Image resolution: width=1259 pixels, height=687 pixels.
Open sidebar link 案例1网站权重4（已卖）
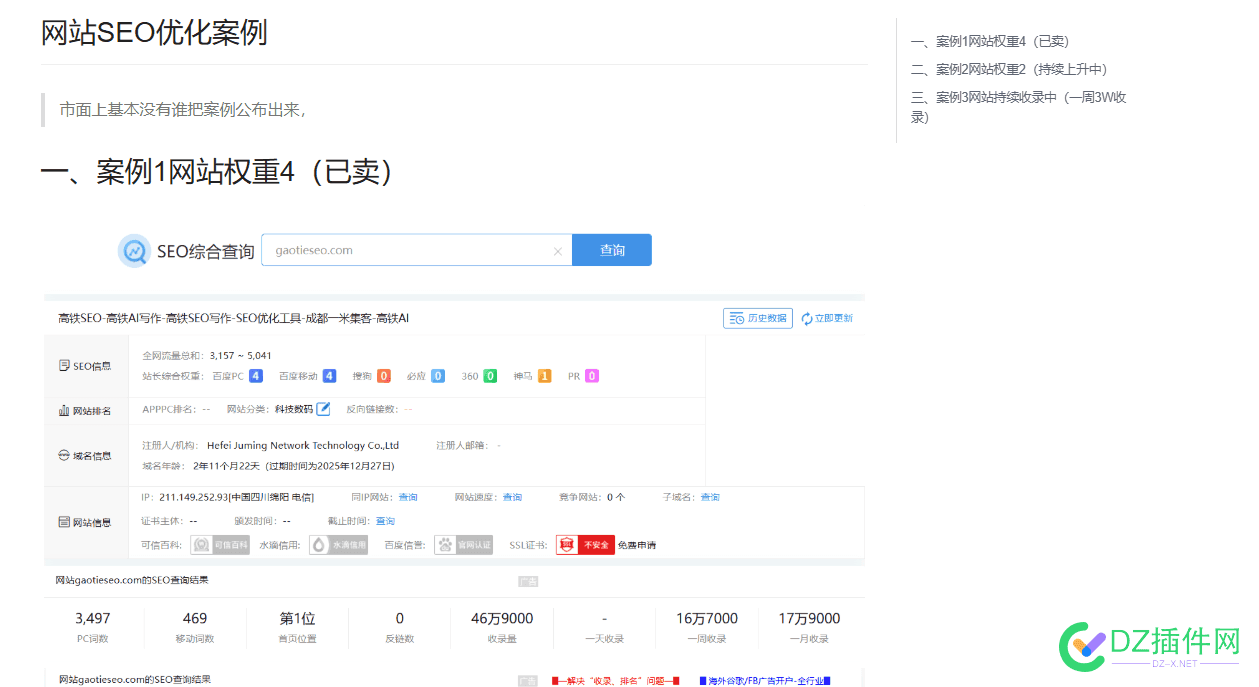990,42
